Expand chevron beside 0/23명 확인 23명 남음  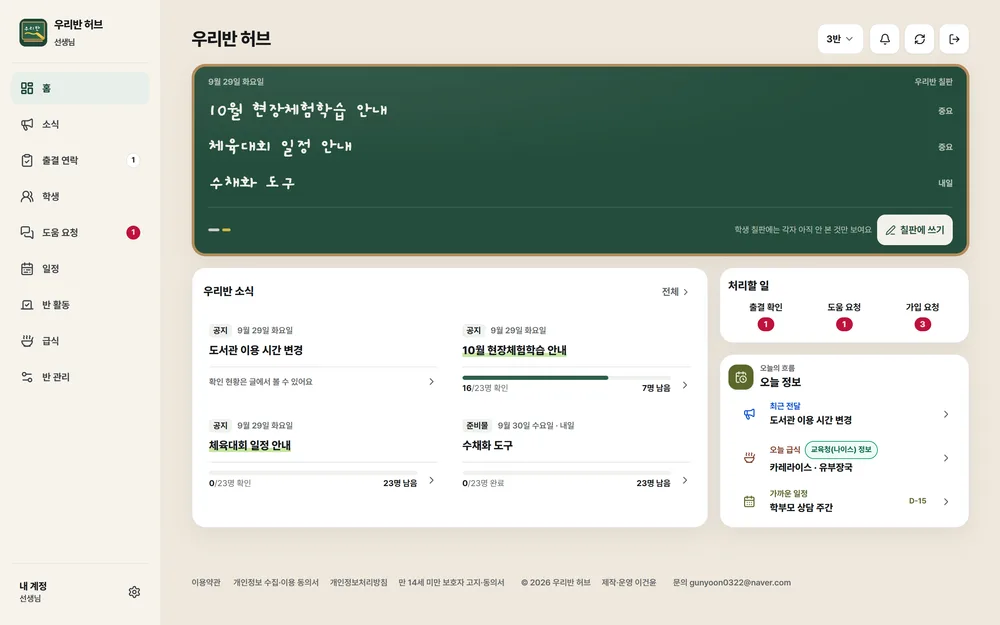pos(431,480)
